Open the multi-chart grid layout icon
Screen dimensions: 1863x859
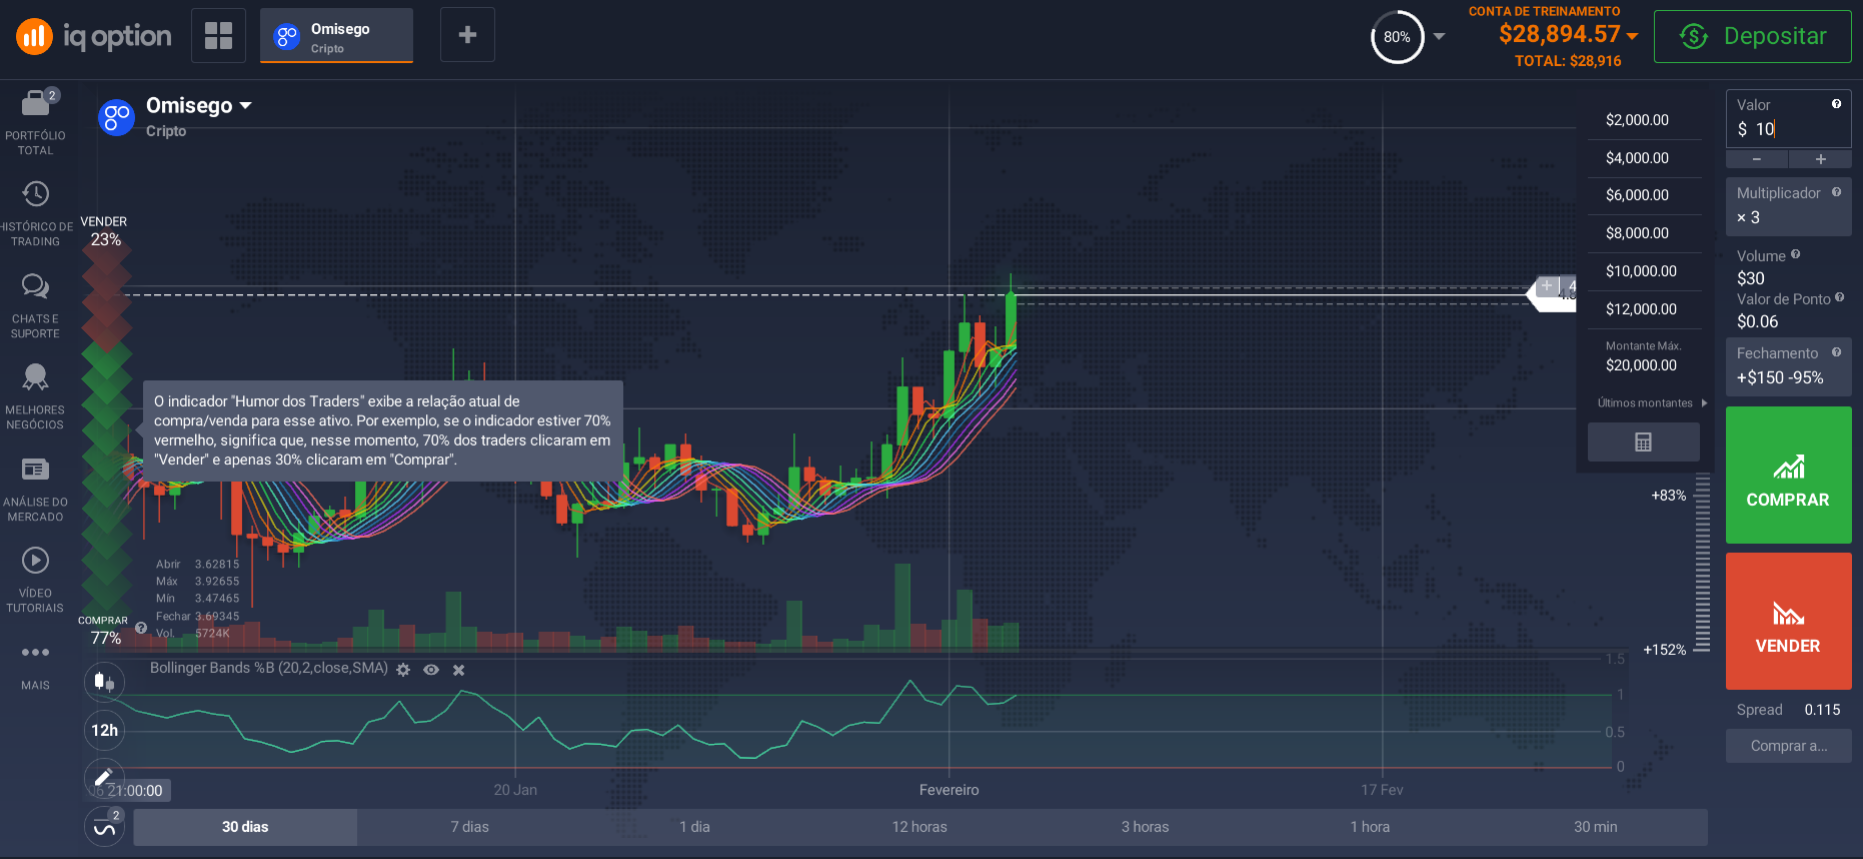(x=218, y=35)
